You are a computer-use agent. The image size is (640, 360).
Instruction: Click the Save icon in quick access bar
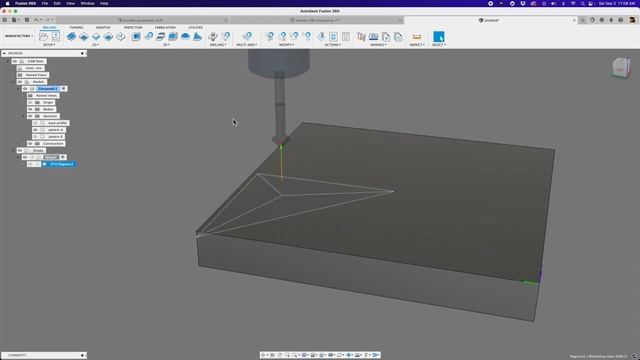point(27,20)
